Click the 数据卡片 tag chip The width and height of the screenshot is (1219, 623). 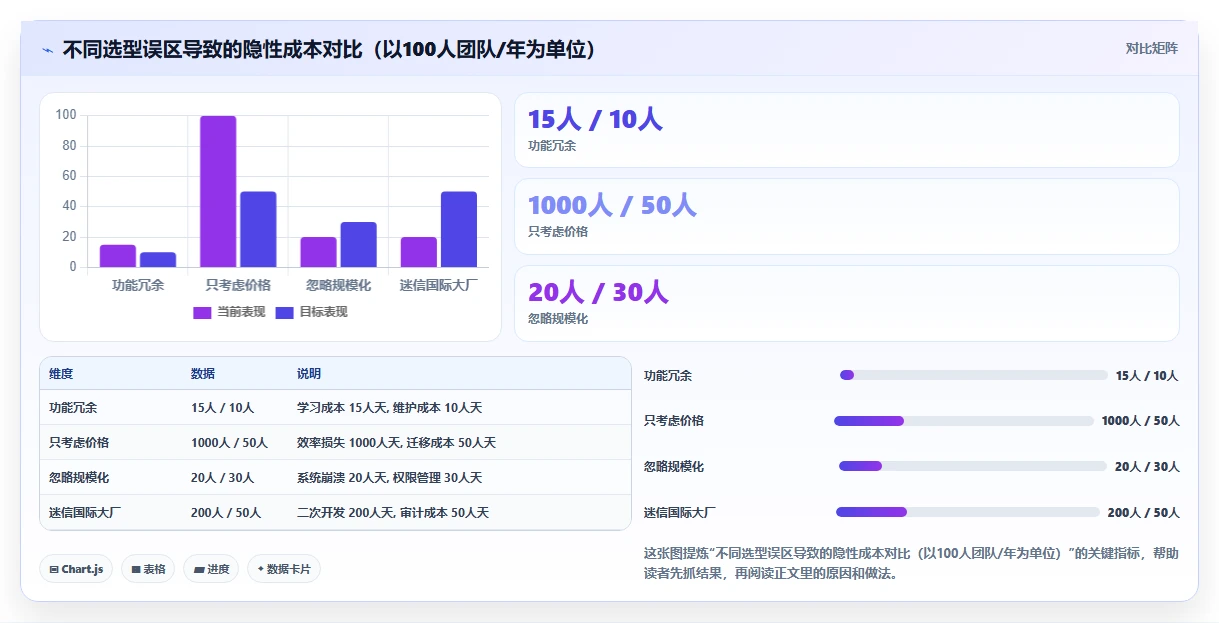(284, 569)
